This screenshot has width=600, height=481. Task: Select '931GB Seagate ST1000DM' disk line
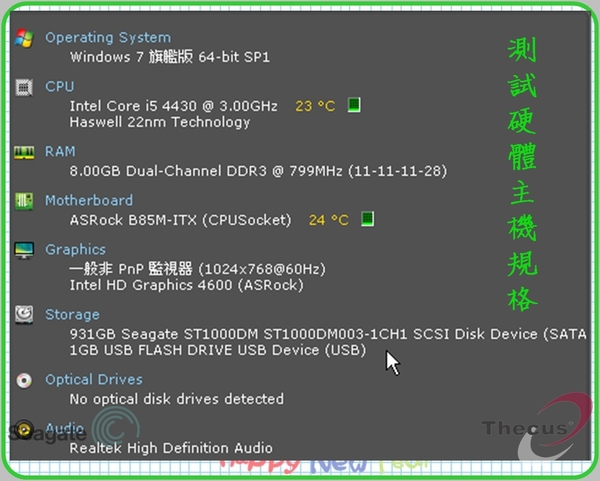[328, 334]
